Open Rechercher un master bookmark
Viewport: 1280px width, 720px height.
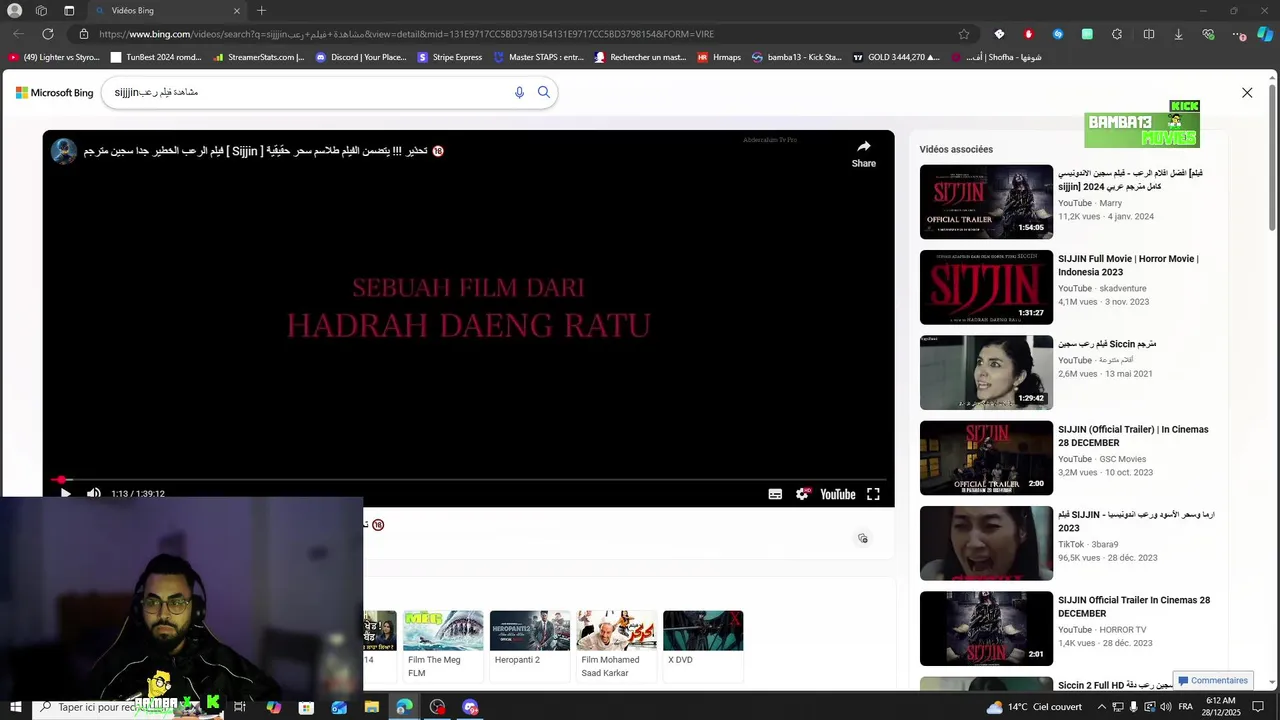[640, 57]
